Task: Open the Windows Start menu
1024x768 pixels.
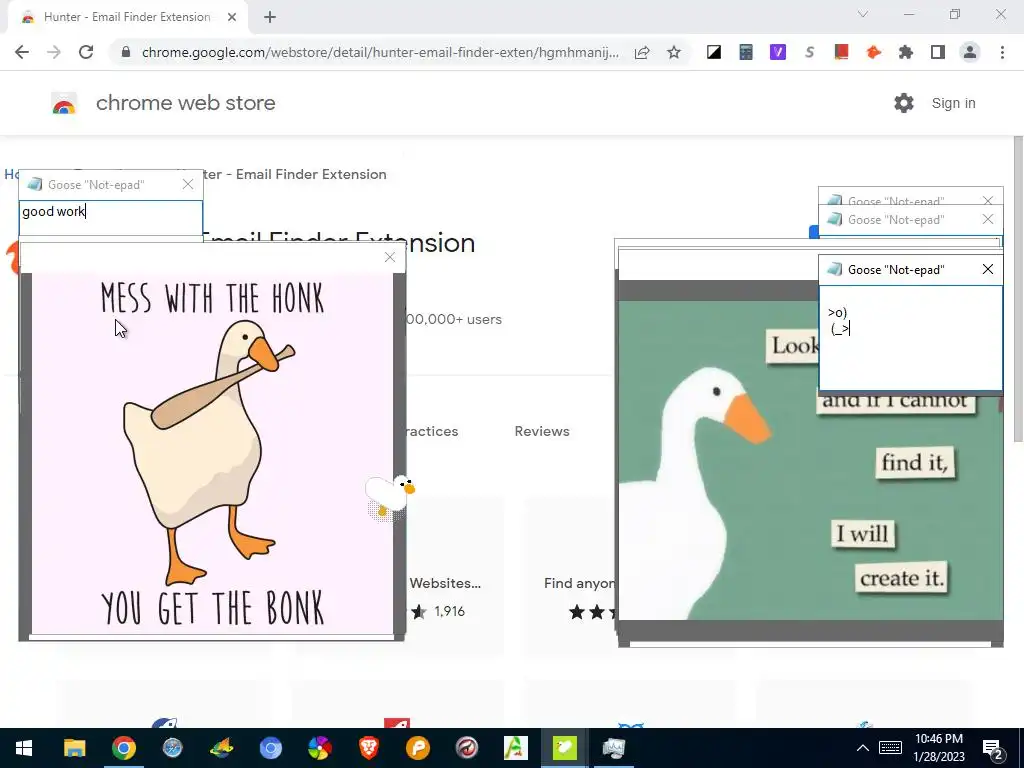Action: tap(24, 748)
